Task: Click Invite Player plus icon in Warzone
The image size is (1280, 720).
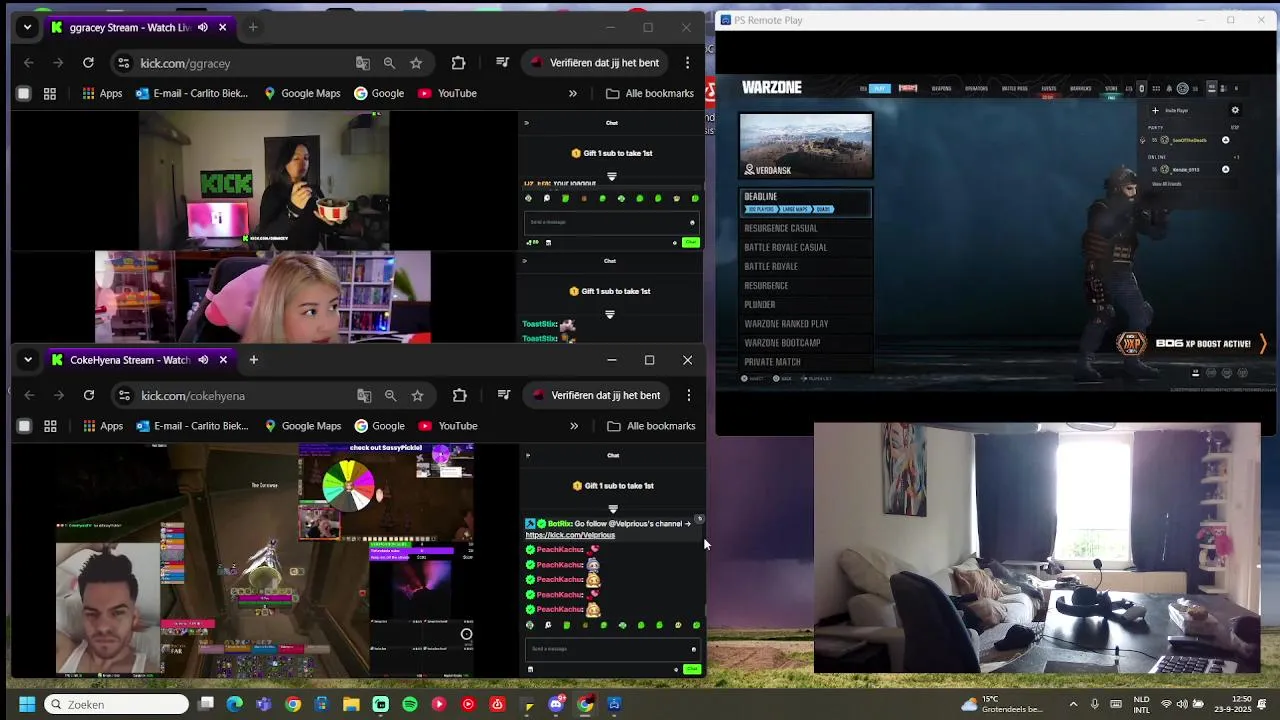Action: pyautogui.click(x=1155, y=111)
